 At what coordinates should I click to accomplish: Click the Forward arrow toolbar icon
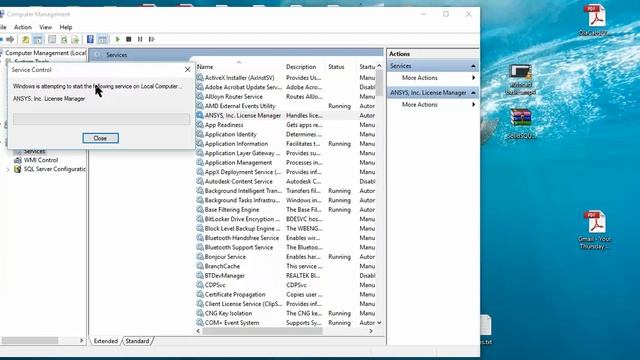(10, 39)
